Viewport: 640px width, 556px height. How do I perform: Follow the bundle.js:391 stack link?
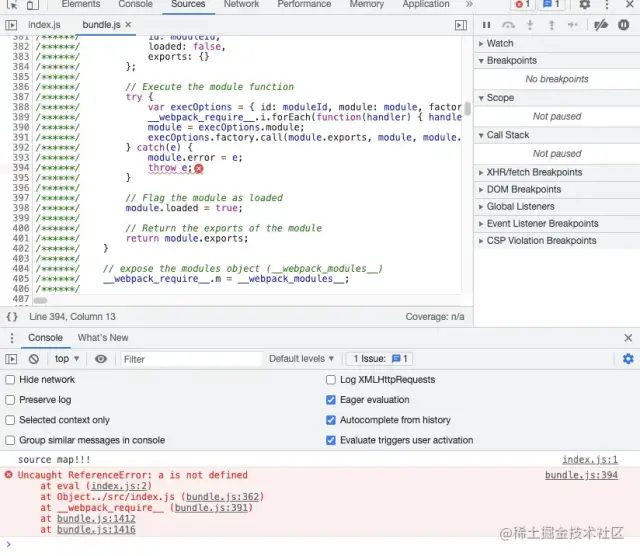coord(211,508)
